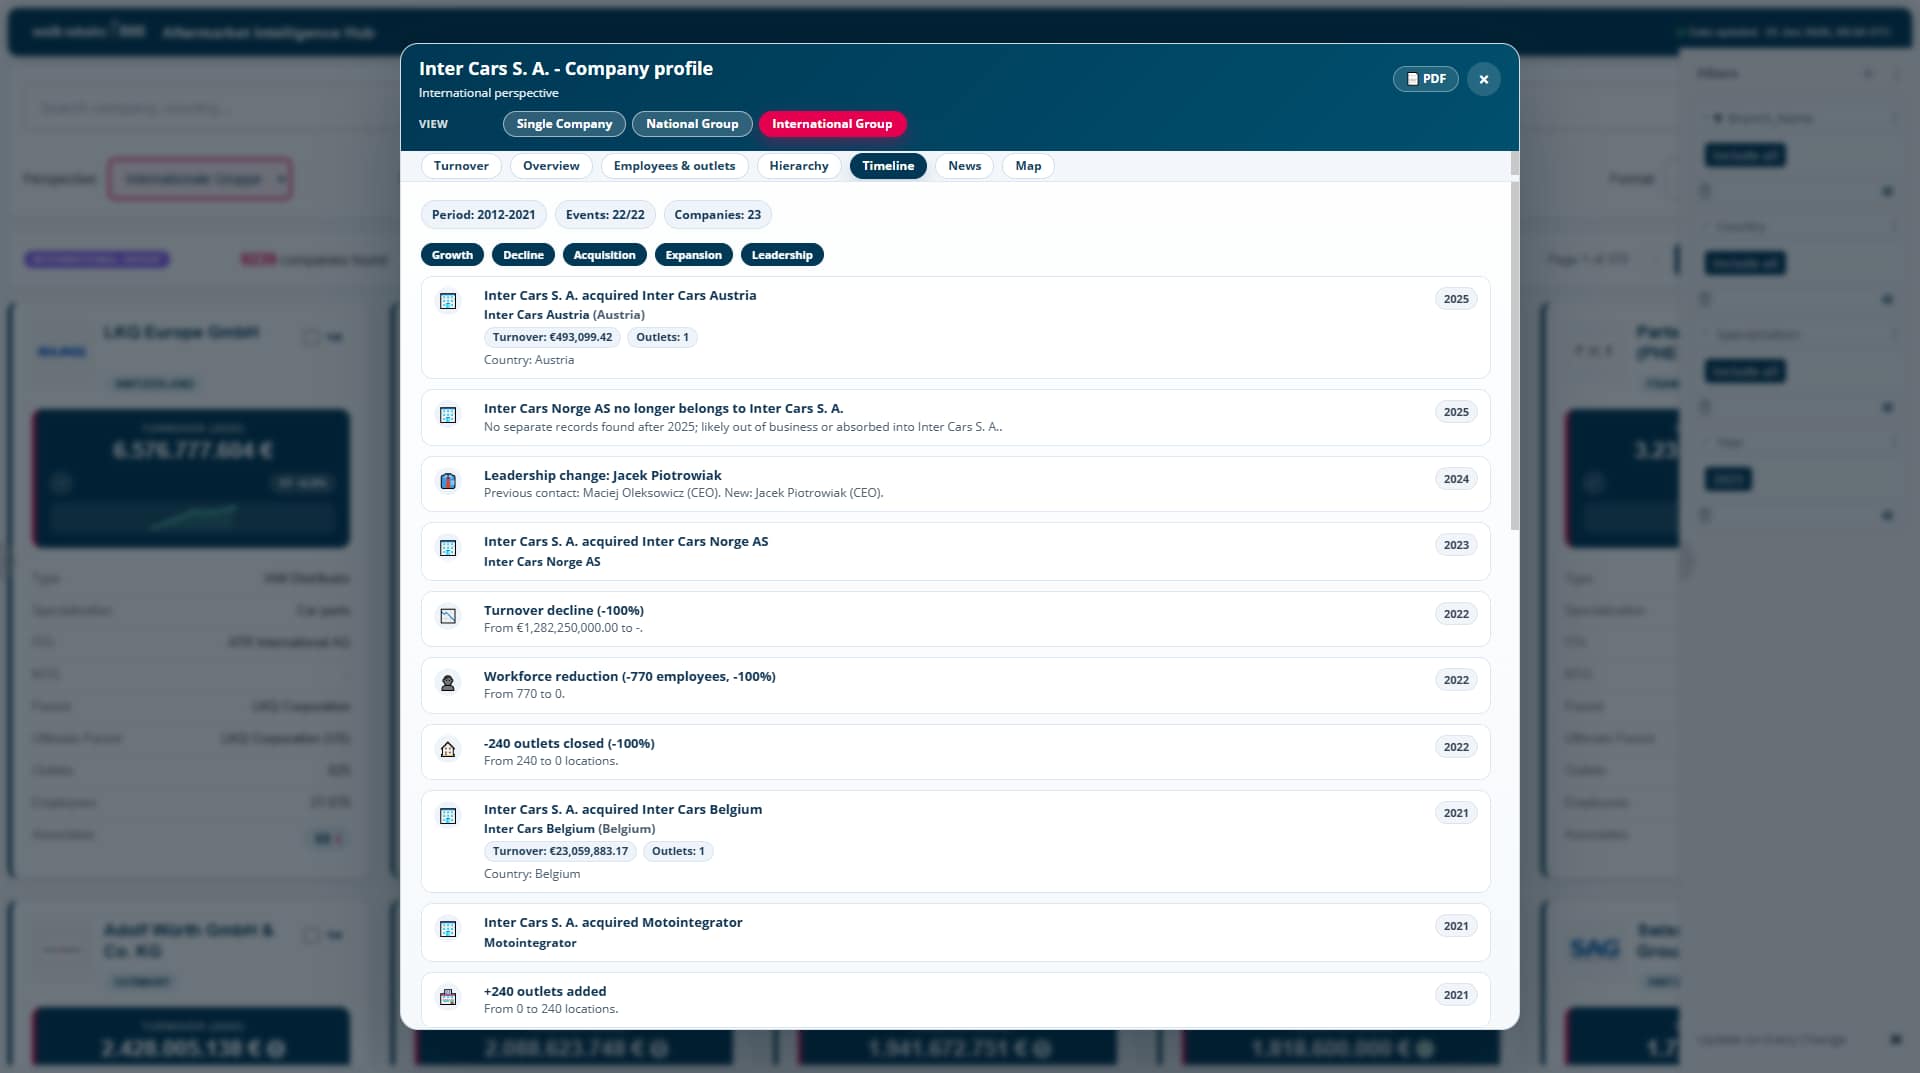1920x1073 pixels.
Task: Toggle the Acquisition event filter
Action: point(604,255)
